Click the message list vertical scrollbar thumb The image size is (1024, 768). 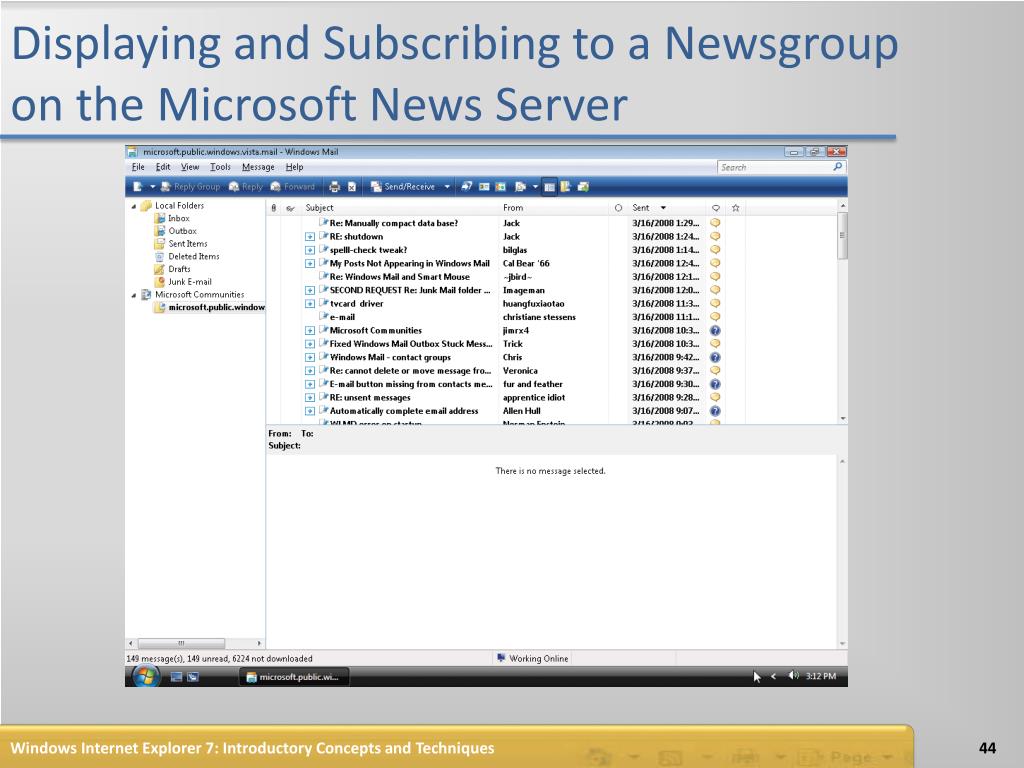pos(842,235)
